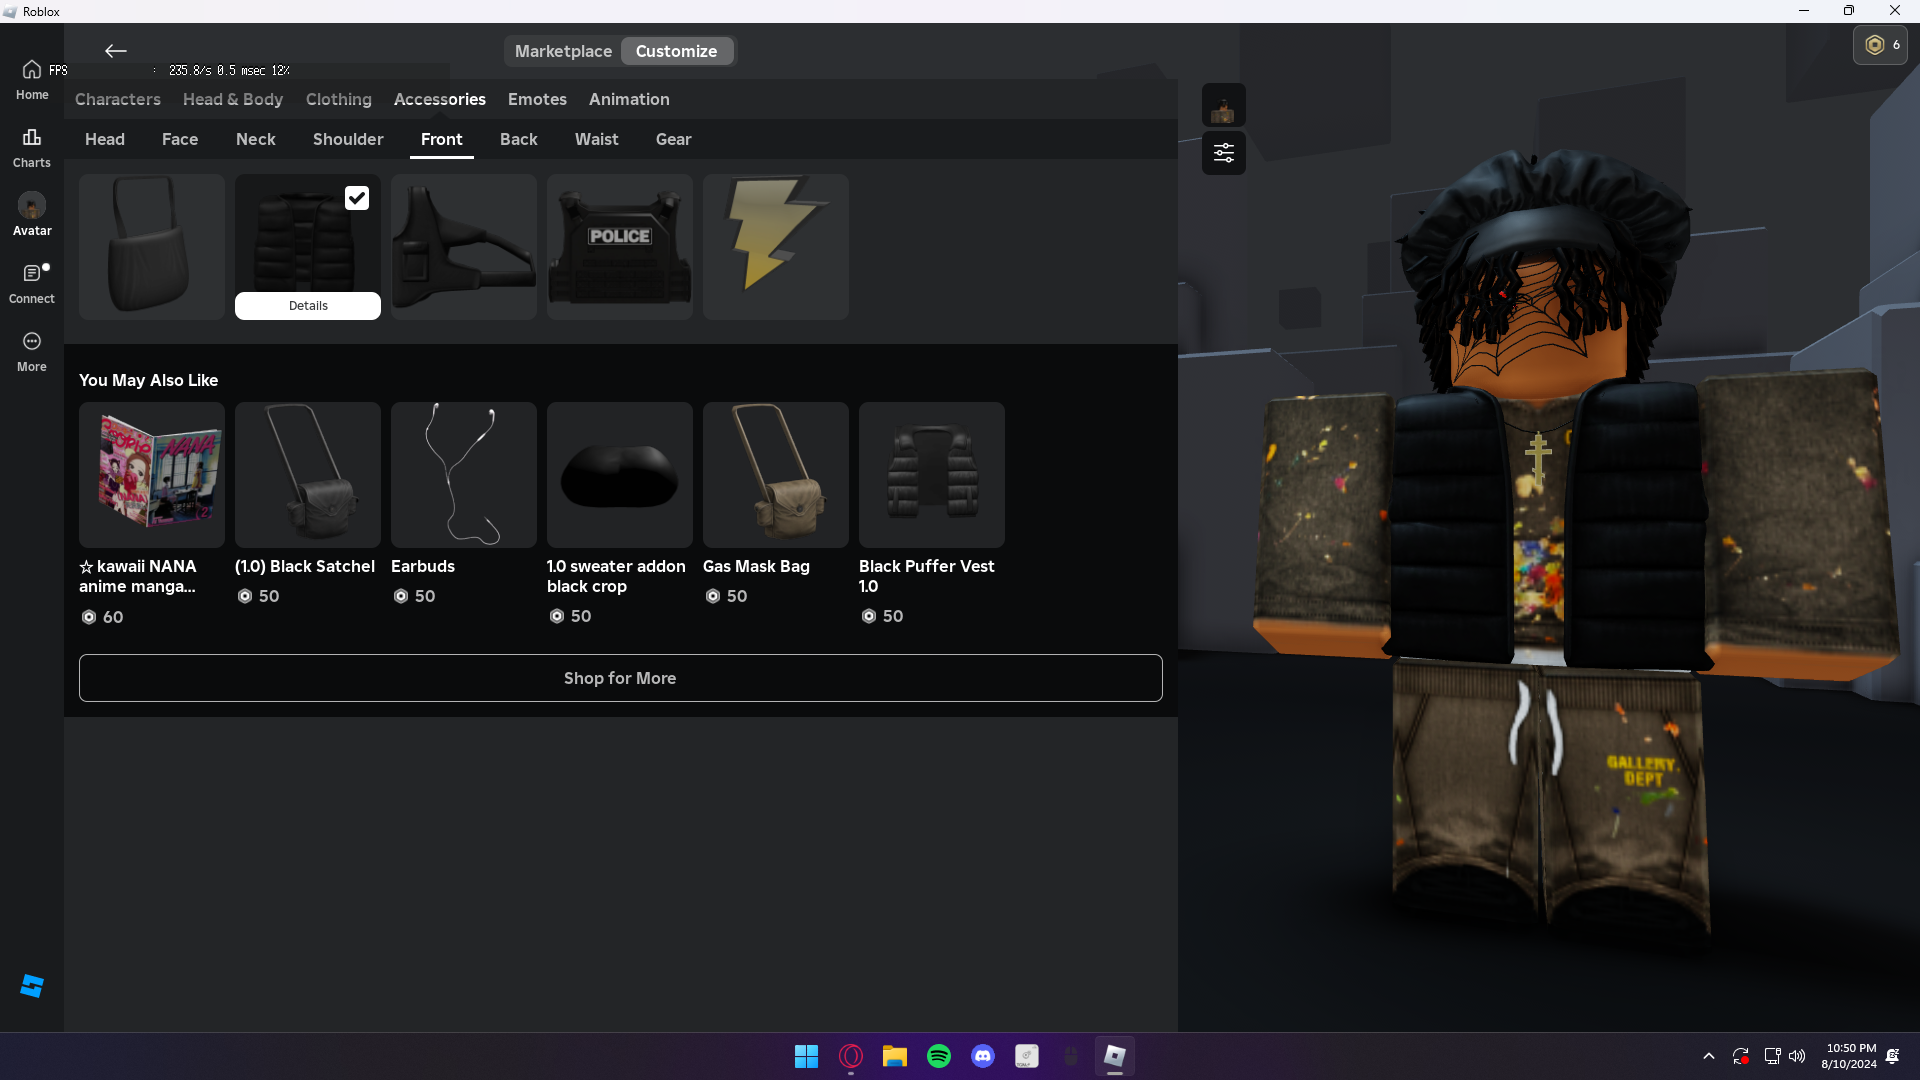Screen dimensions: 1920x1080
Task: Open the Clothing category tab
Action: point(338,99)
